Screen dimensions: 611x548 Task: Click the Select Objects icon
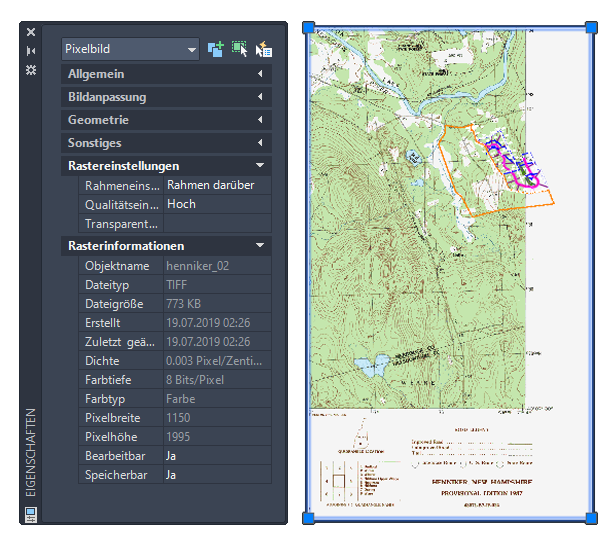click(x=240, y=49)
